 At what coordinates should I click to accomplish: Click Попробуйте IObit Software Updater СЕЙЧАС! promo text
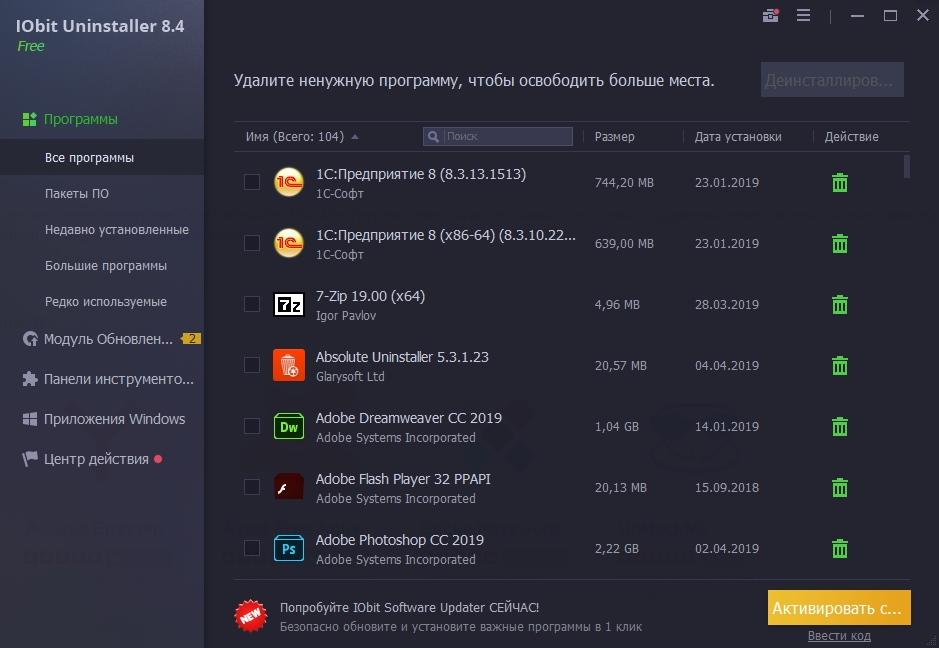[x=409, y=607]
